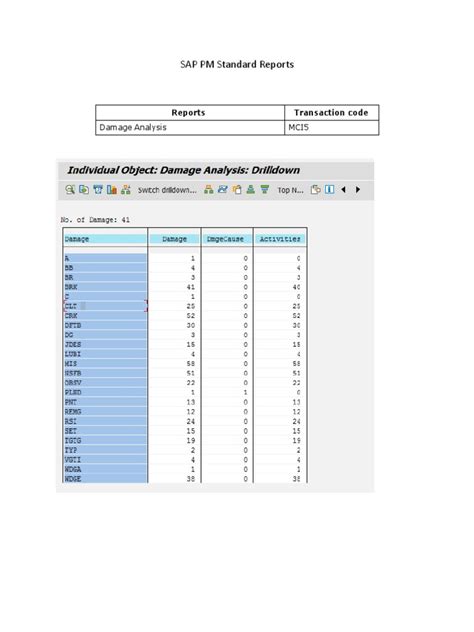Click the right arrow next key figures icon
The width and height of the screenshot is (474, 632).
[358, 189]
